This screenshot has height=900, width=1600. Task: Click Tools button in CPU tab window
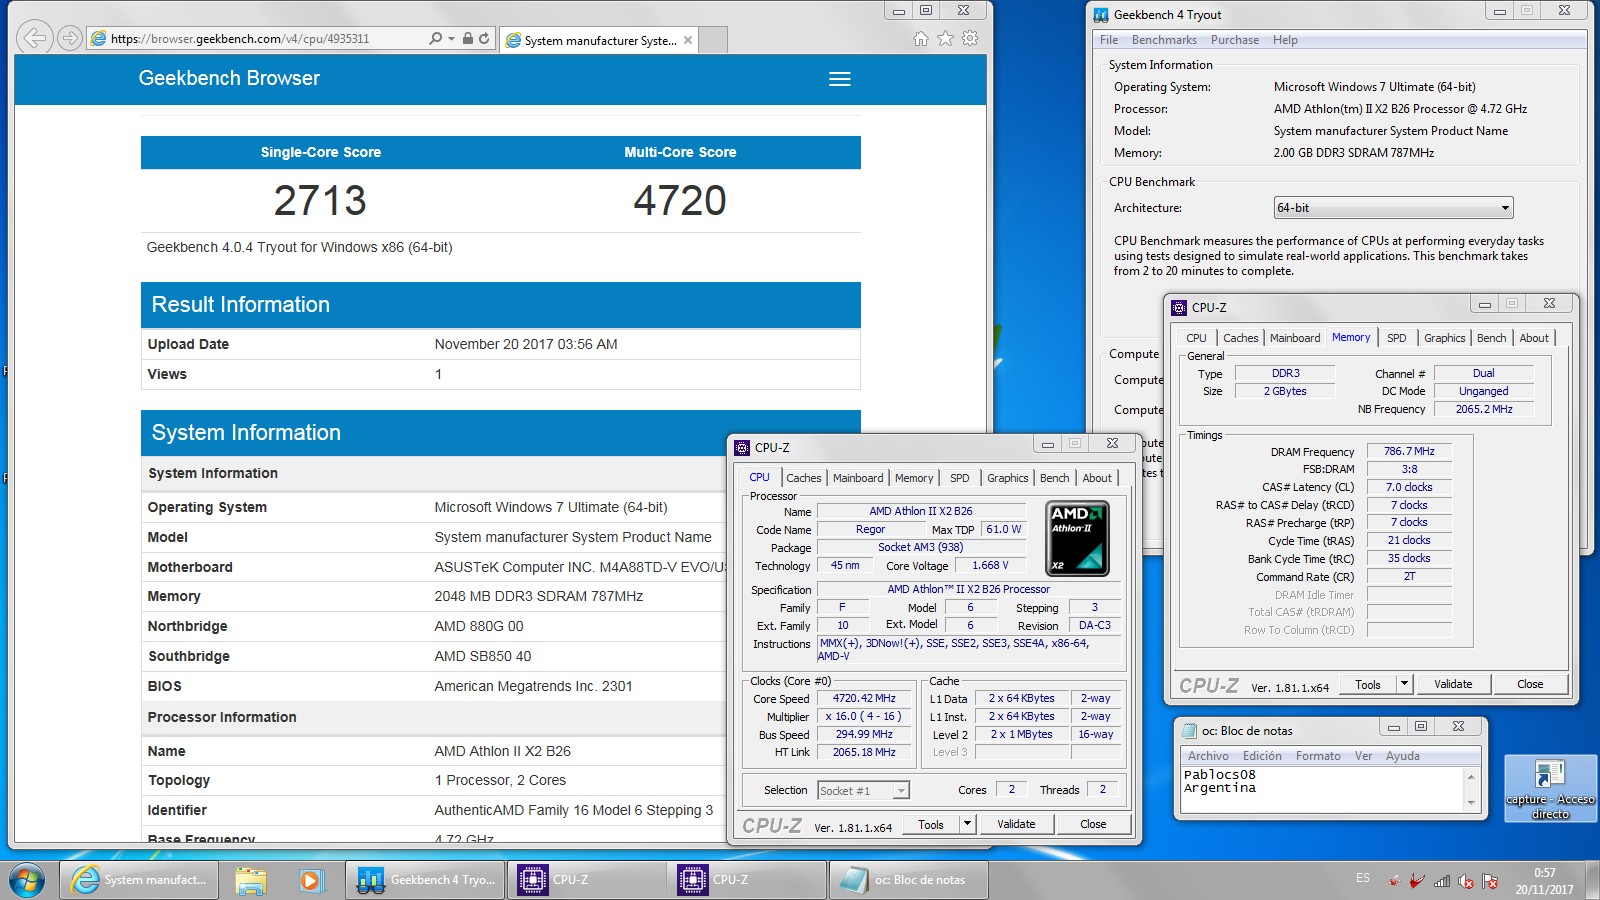click(931, 824)
